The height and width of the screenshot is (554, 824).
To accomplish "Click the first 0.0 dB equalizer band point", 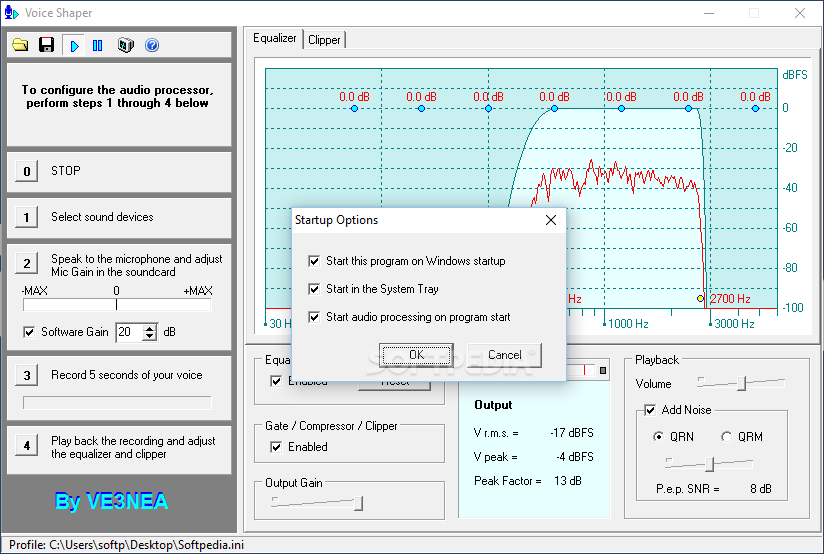I will [354, 109].
